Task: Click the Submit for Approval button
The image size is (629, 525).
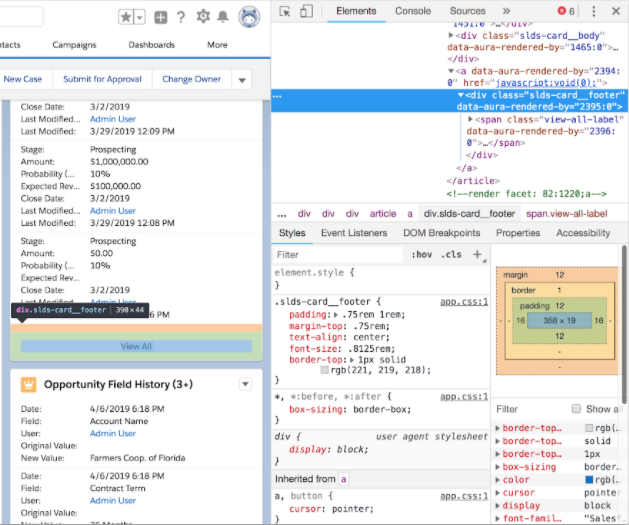Action: coord(102,79)
